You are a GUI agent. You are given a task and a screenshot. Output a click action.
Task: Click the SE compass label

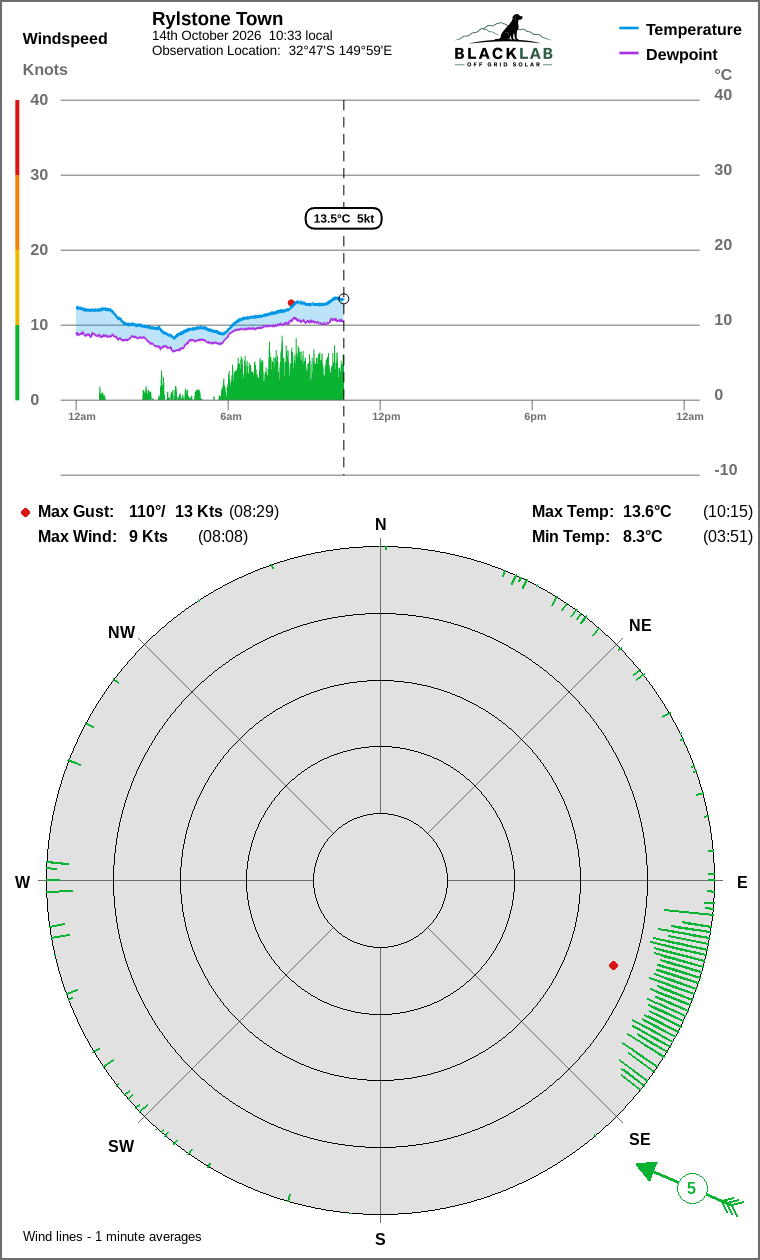(640, 1139)
